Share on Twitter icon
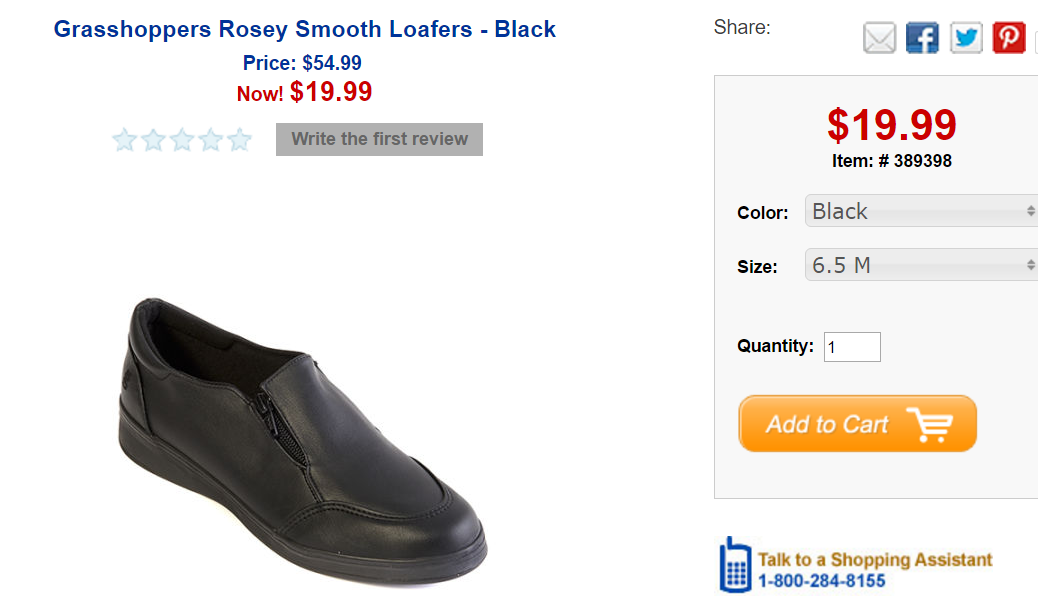This screenshot has width=1038, height=604. click(966, 39)
